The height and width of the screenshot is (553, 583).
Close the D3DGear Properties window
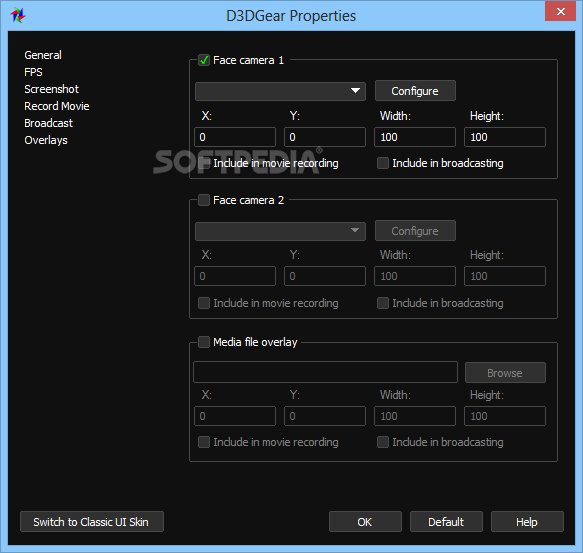(560, 11)
